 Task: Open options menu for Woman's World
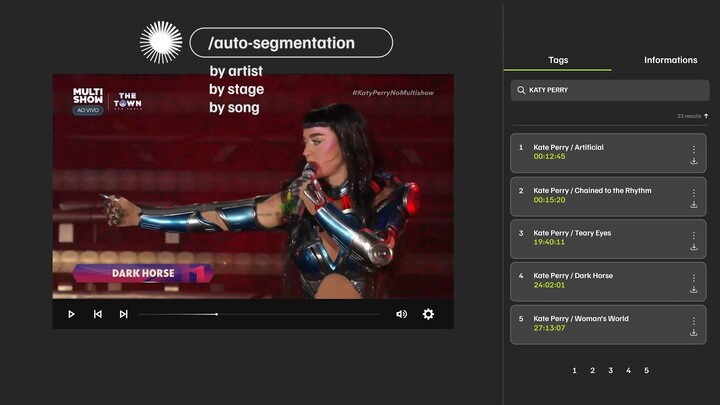(x=694, y=321)
